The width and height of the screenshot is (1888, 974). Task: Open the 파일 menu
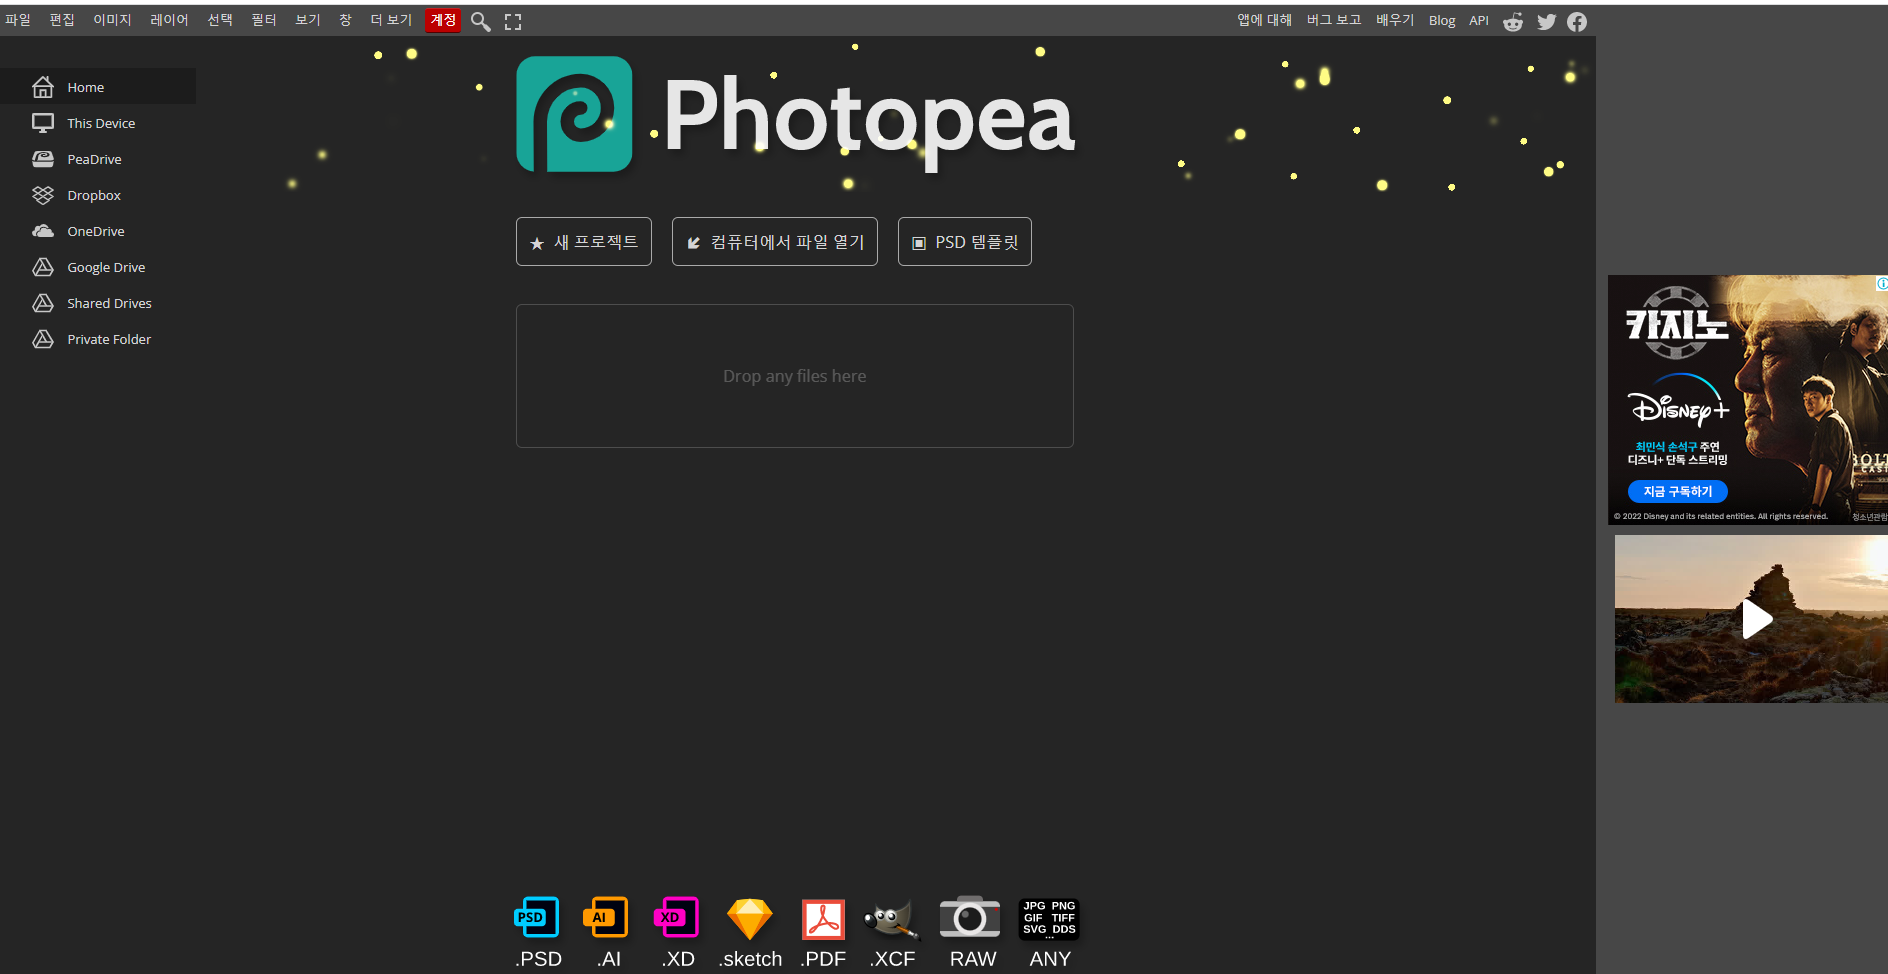pos(18,20)
